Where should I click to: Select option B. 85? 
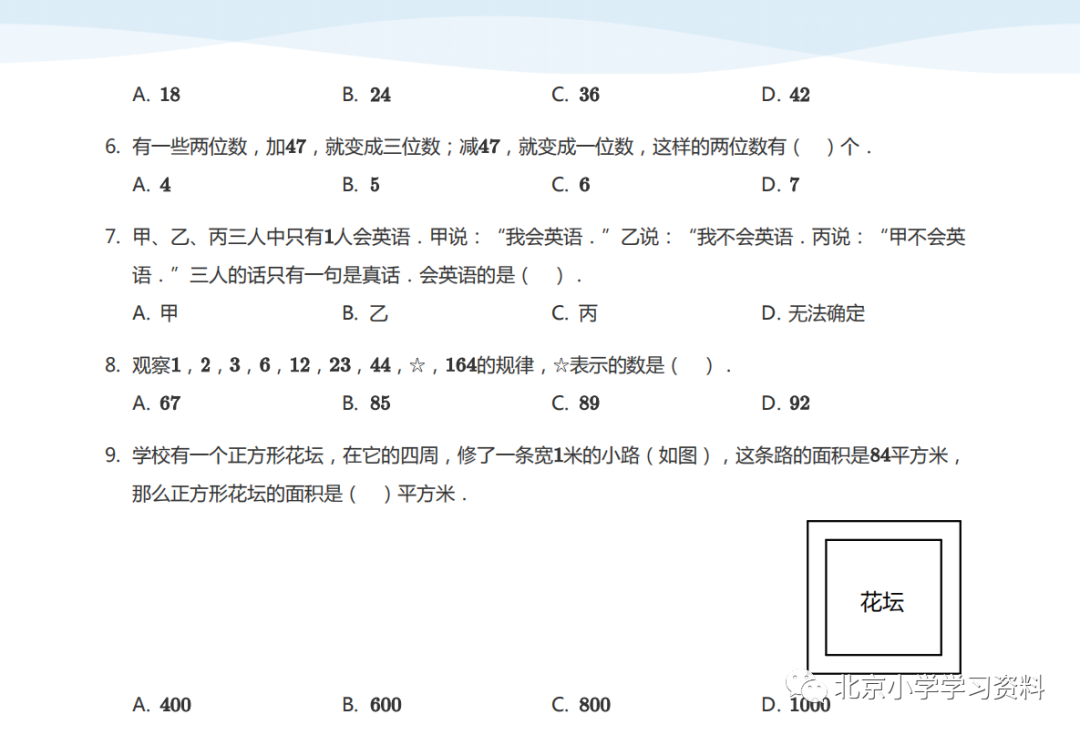[366, 403]
